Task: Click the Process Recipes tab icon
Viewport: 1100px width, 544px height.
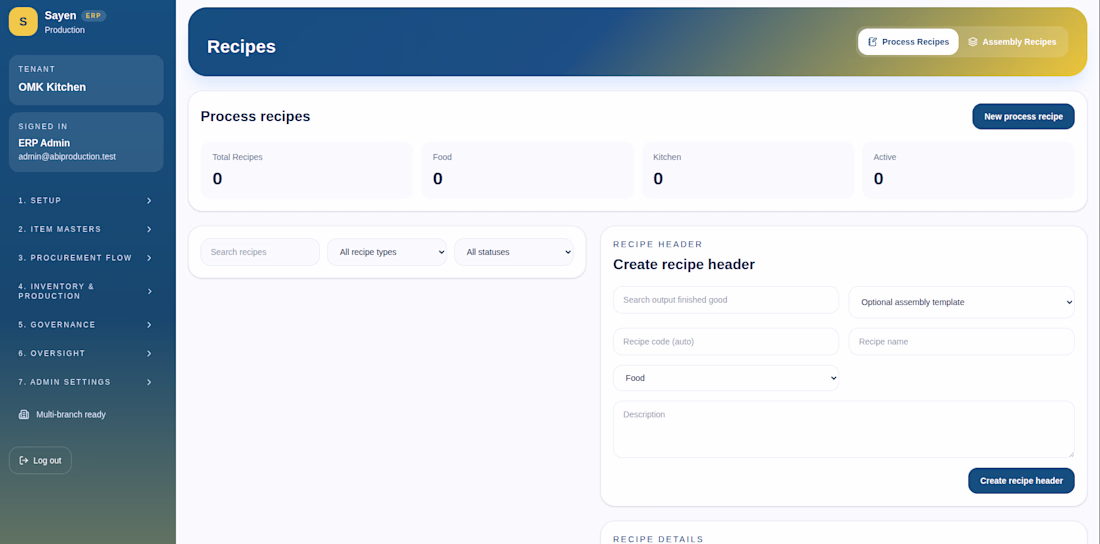Action: point(873,42)
